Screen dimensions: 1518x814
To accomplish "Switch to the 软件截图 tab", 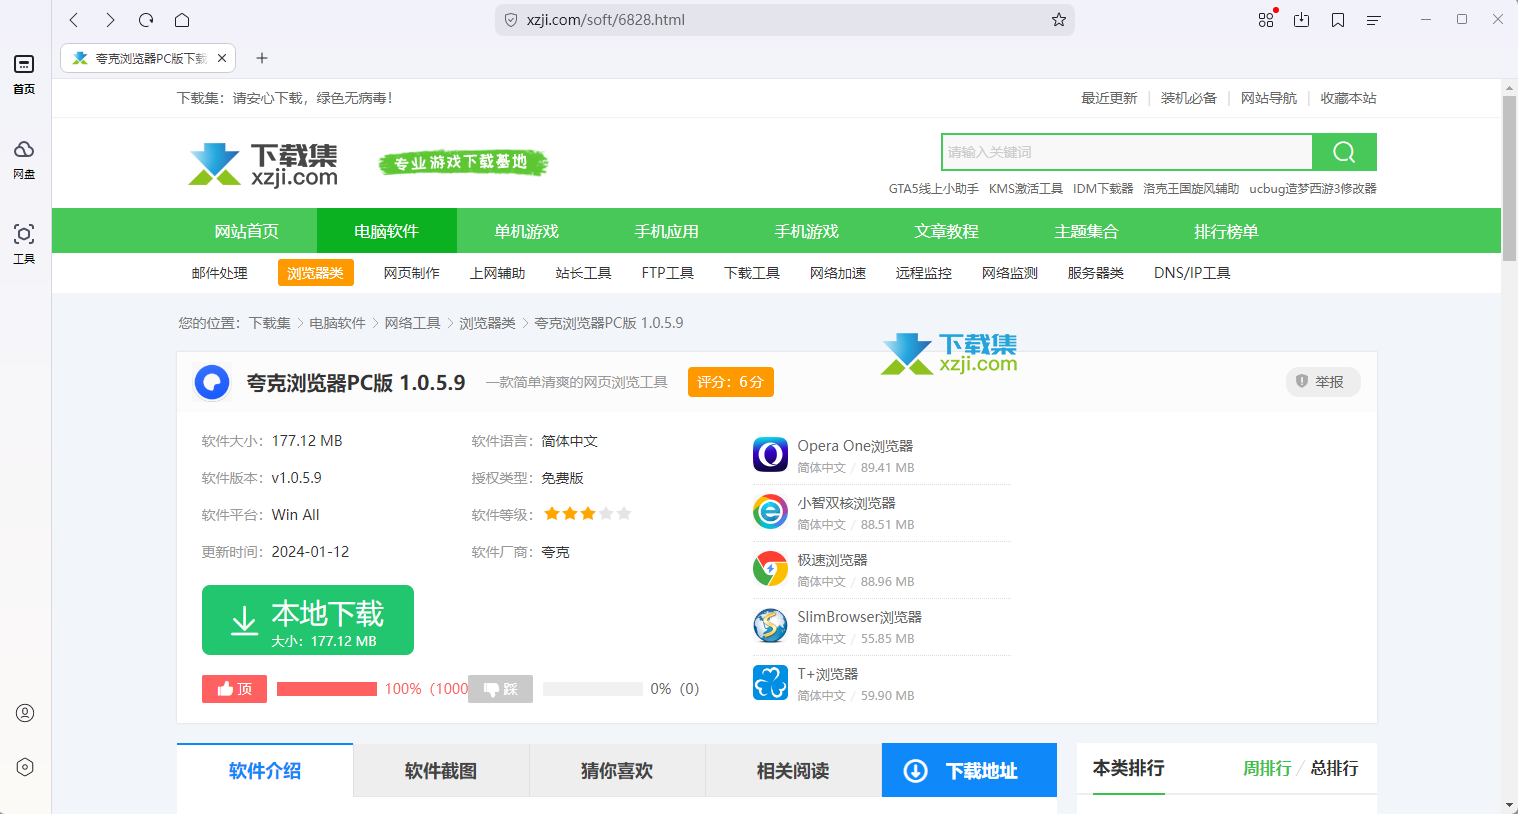I will [x=441, y=771].
